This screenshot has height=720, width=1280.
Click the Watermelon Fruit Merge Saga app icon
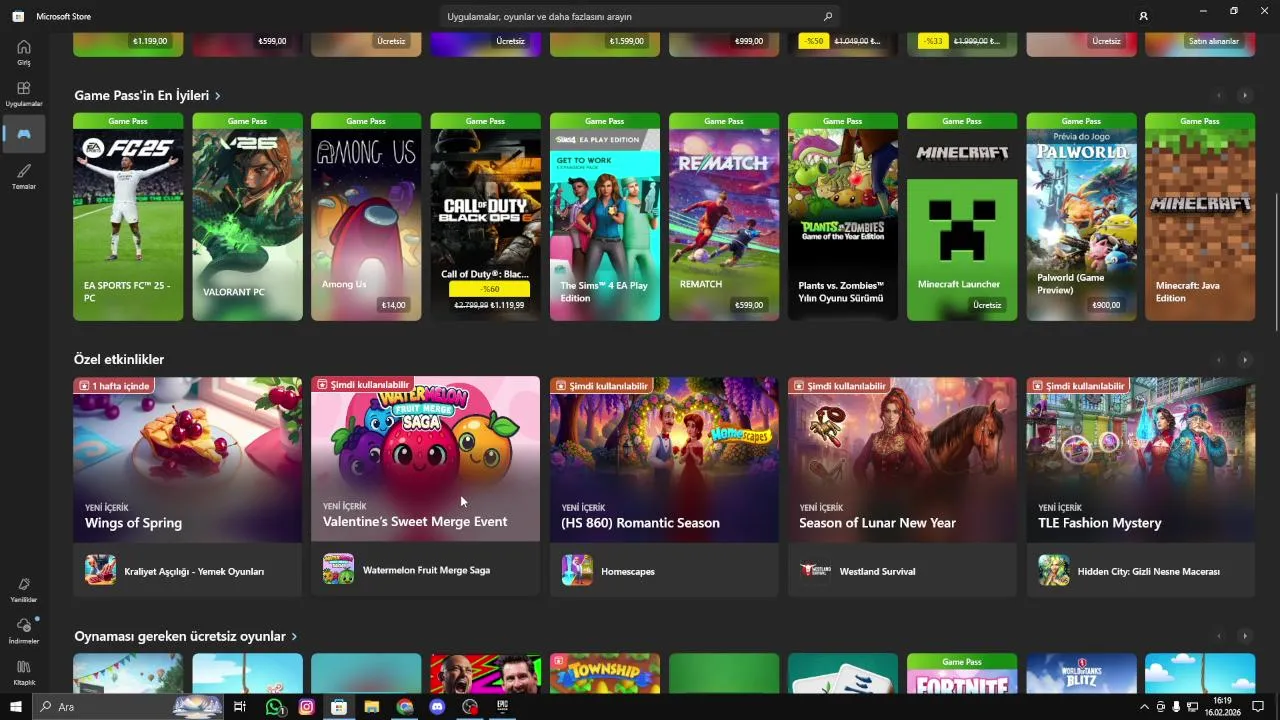tap(338, 569)
